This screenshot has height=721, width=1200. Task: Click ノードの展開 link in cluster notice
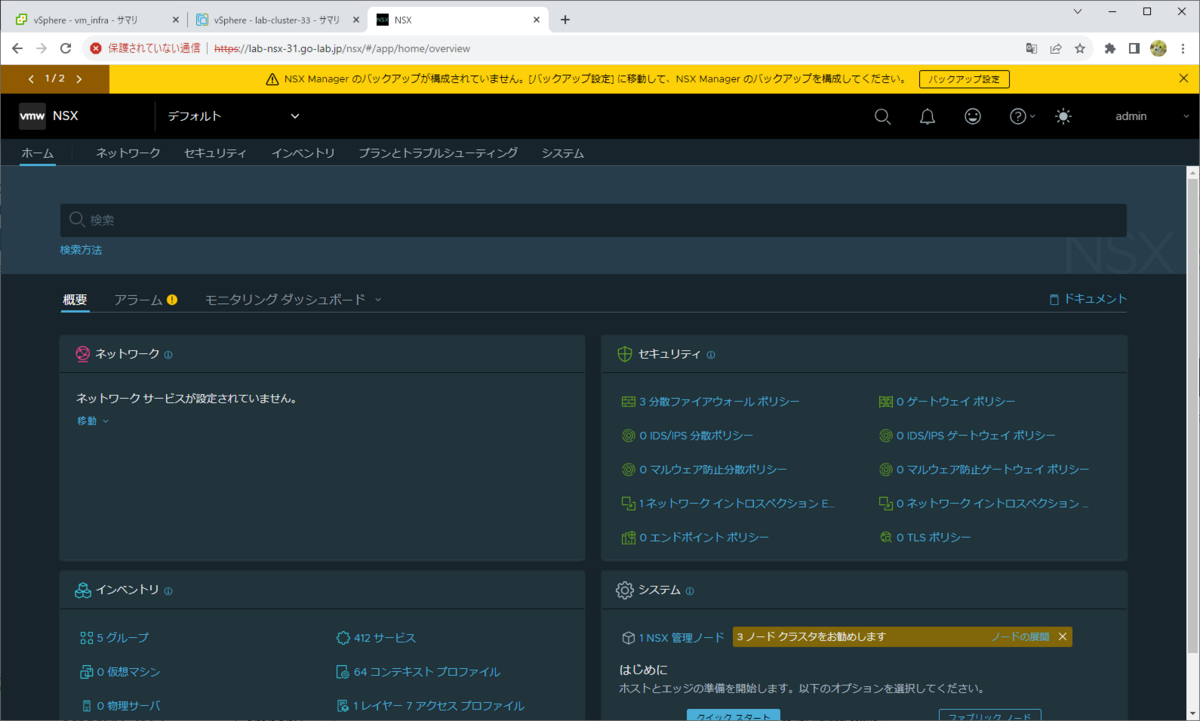tap(1020, 637)
